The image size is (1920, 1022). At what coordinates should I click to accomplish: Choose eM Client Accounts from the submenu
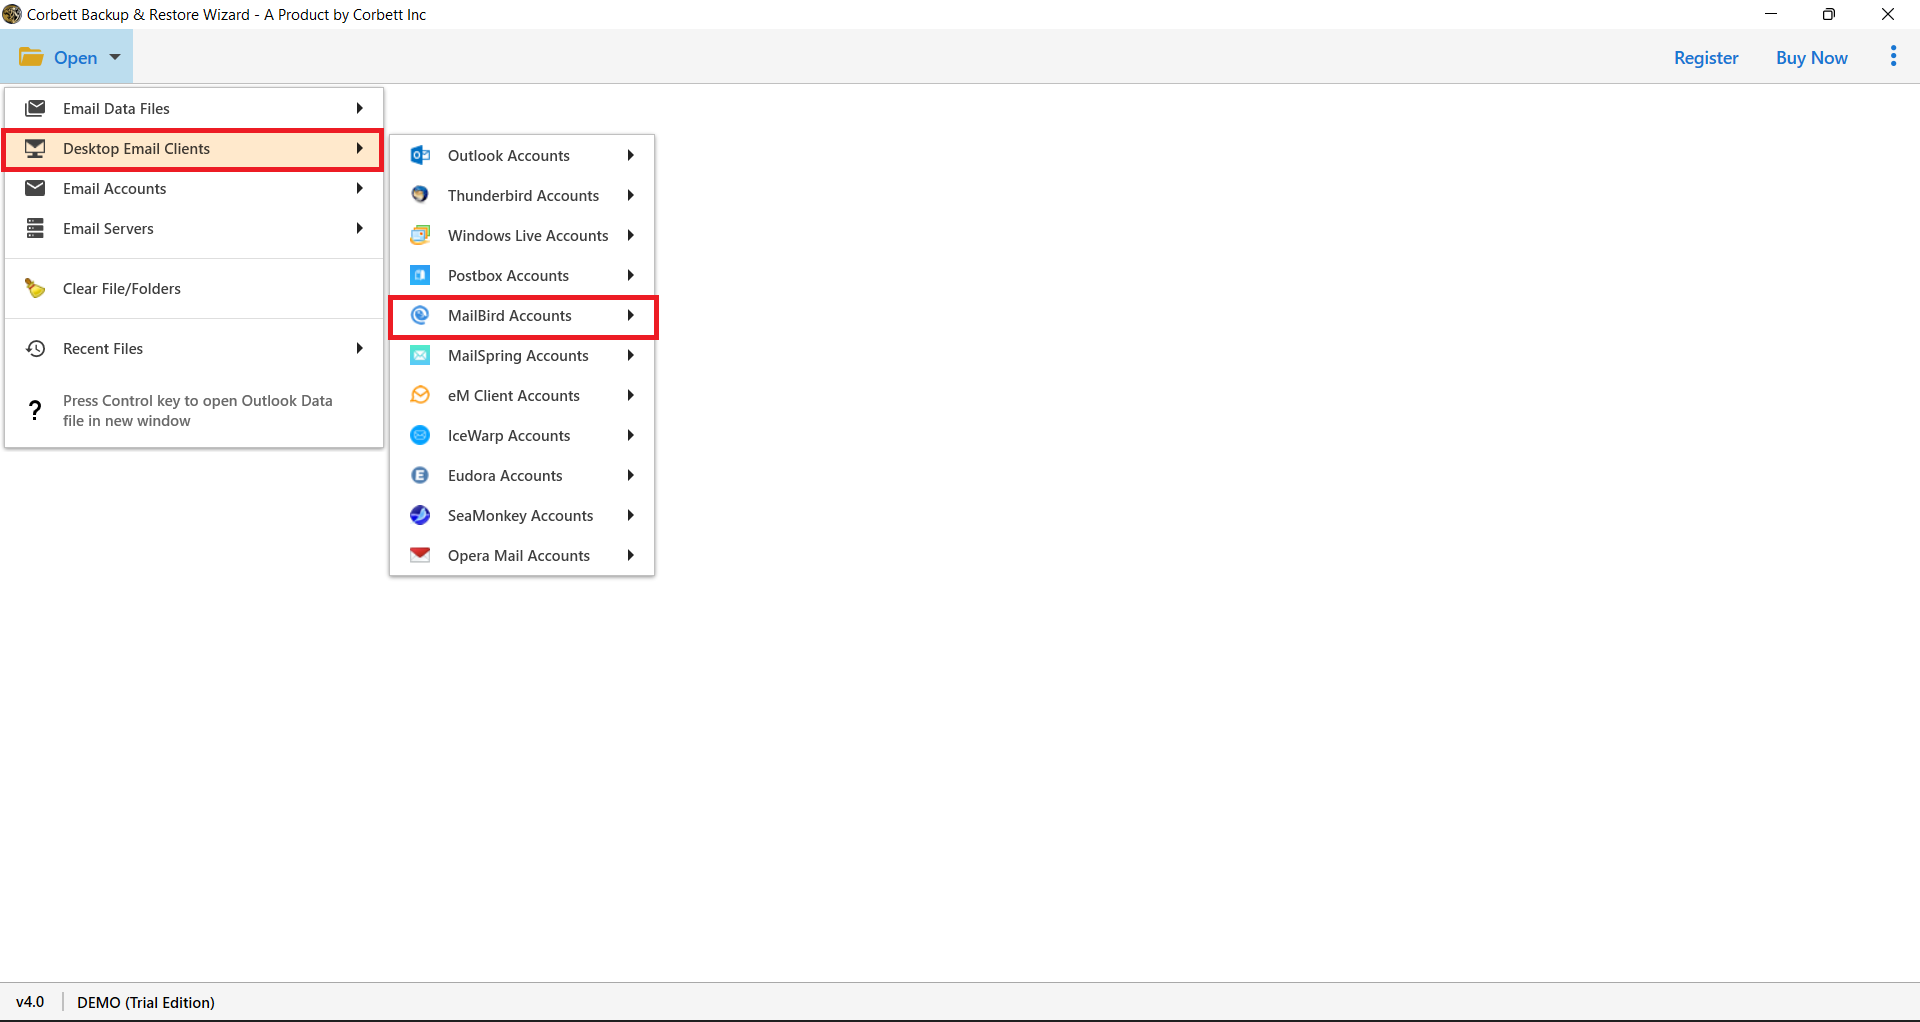[x=522, y=395]
